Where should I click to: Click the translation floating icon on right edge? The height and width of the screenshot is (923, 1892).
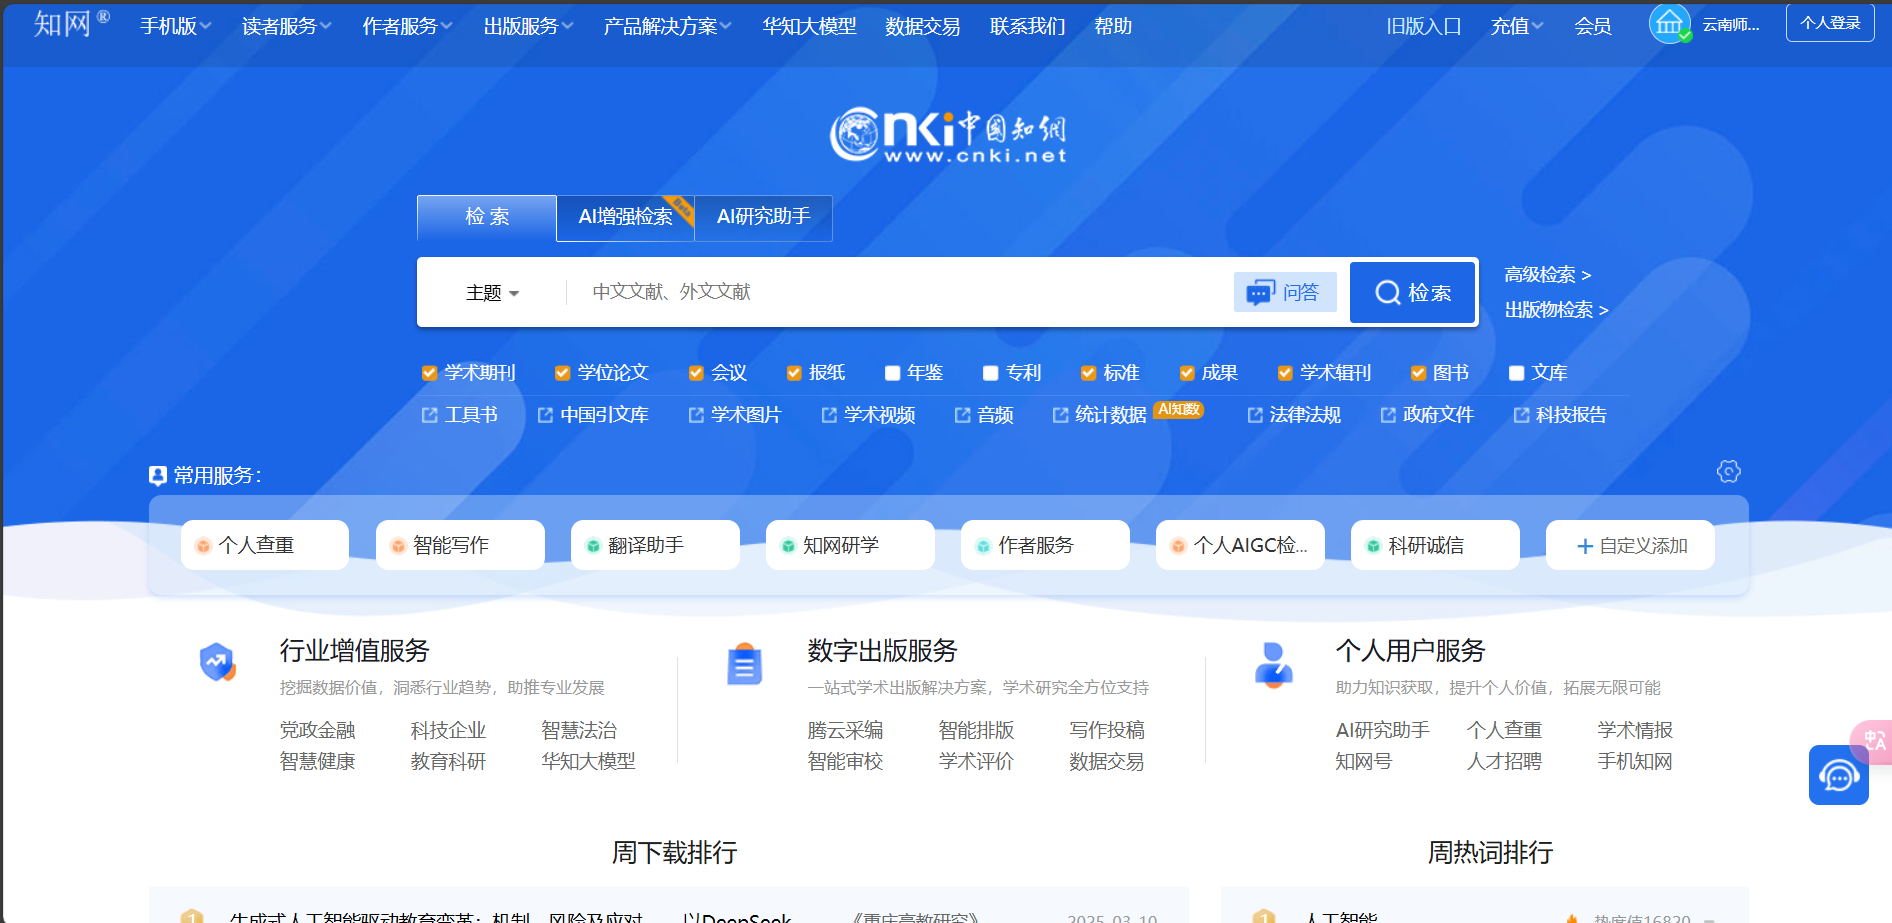tap(1873, 742)
